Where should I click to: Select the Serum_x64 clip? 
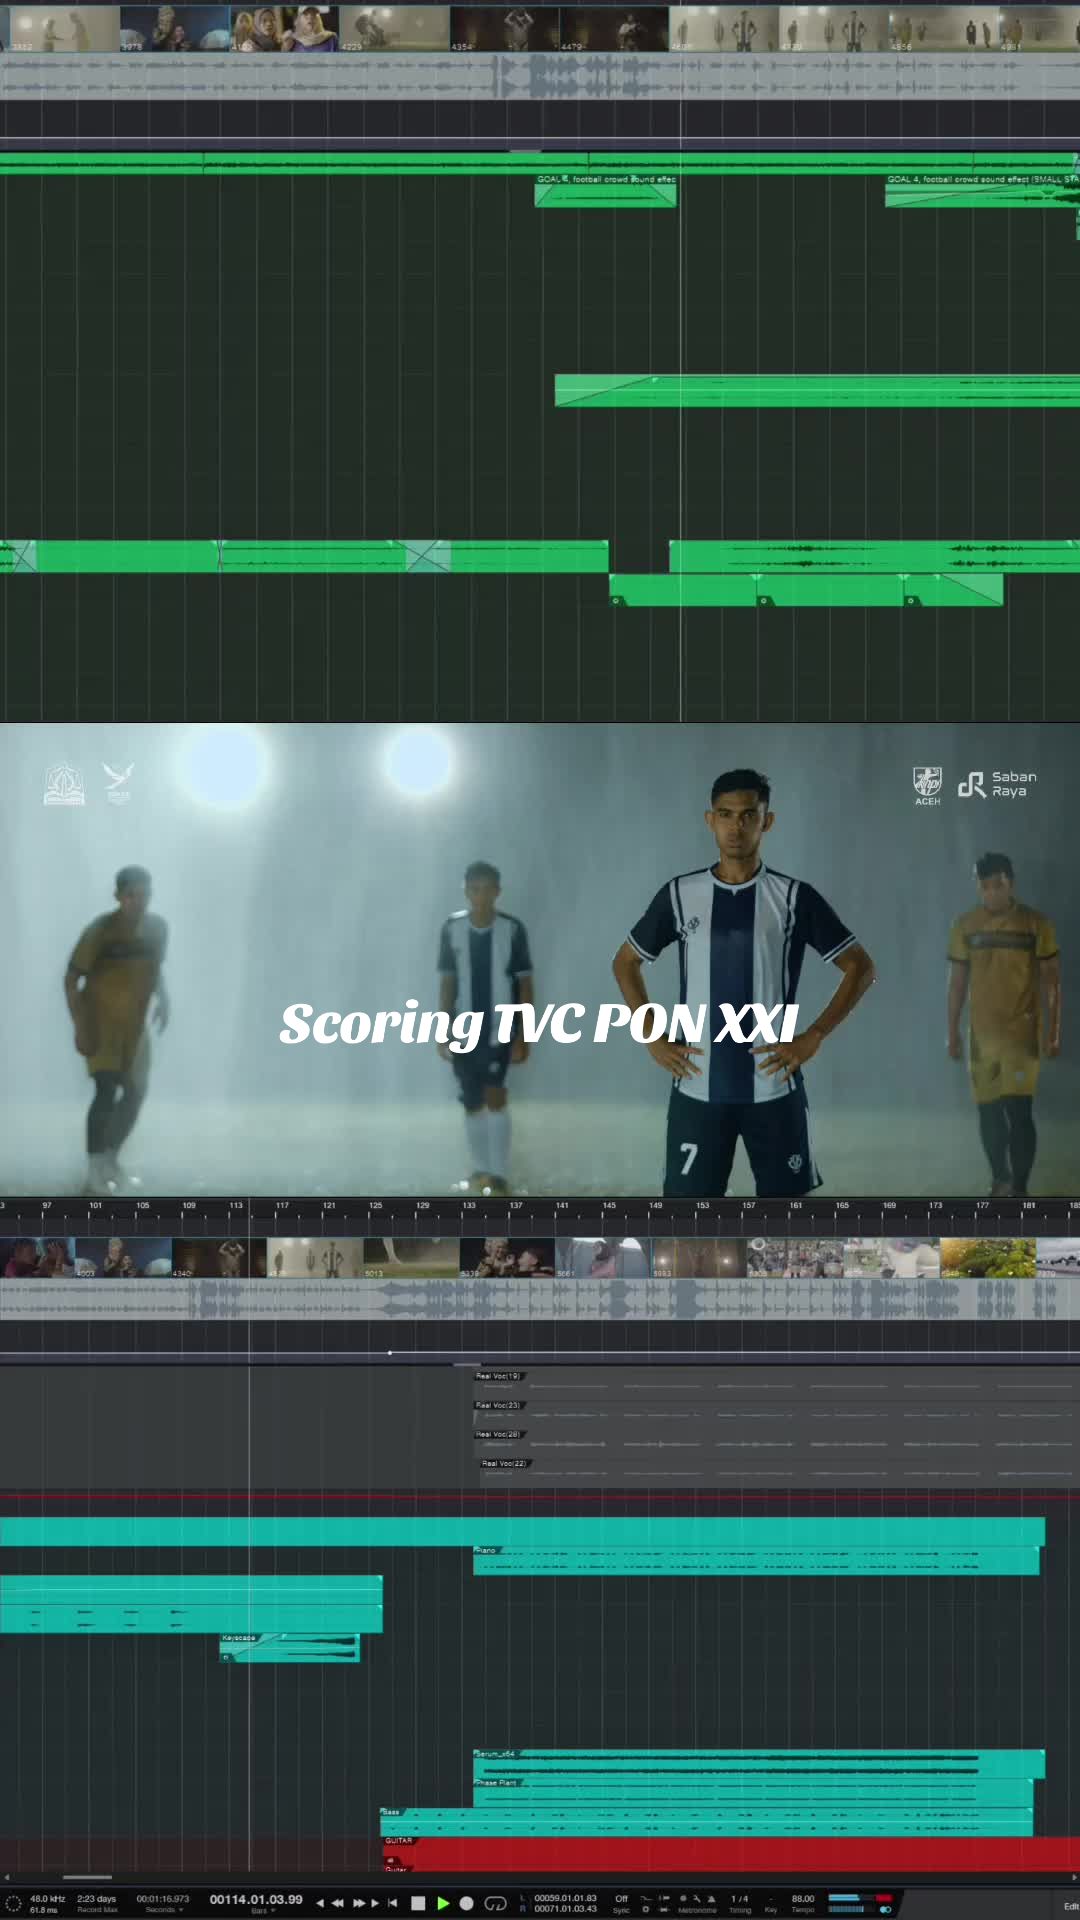coord(759,1763)
